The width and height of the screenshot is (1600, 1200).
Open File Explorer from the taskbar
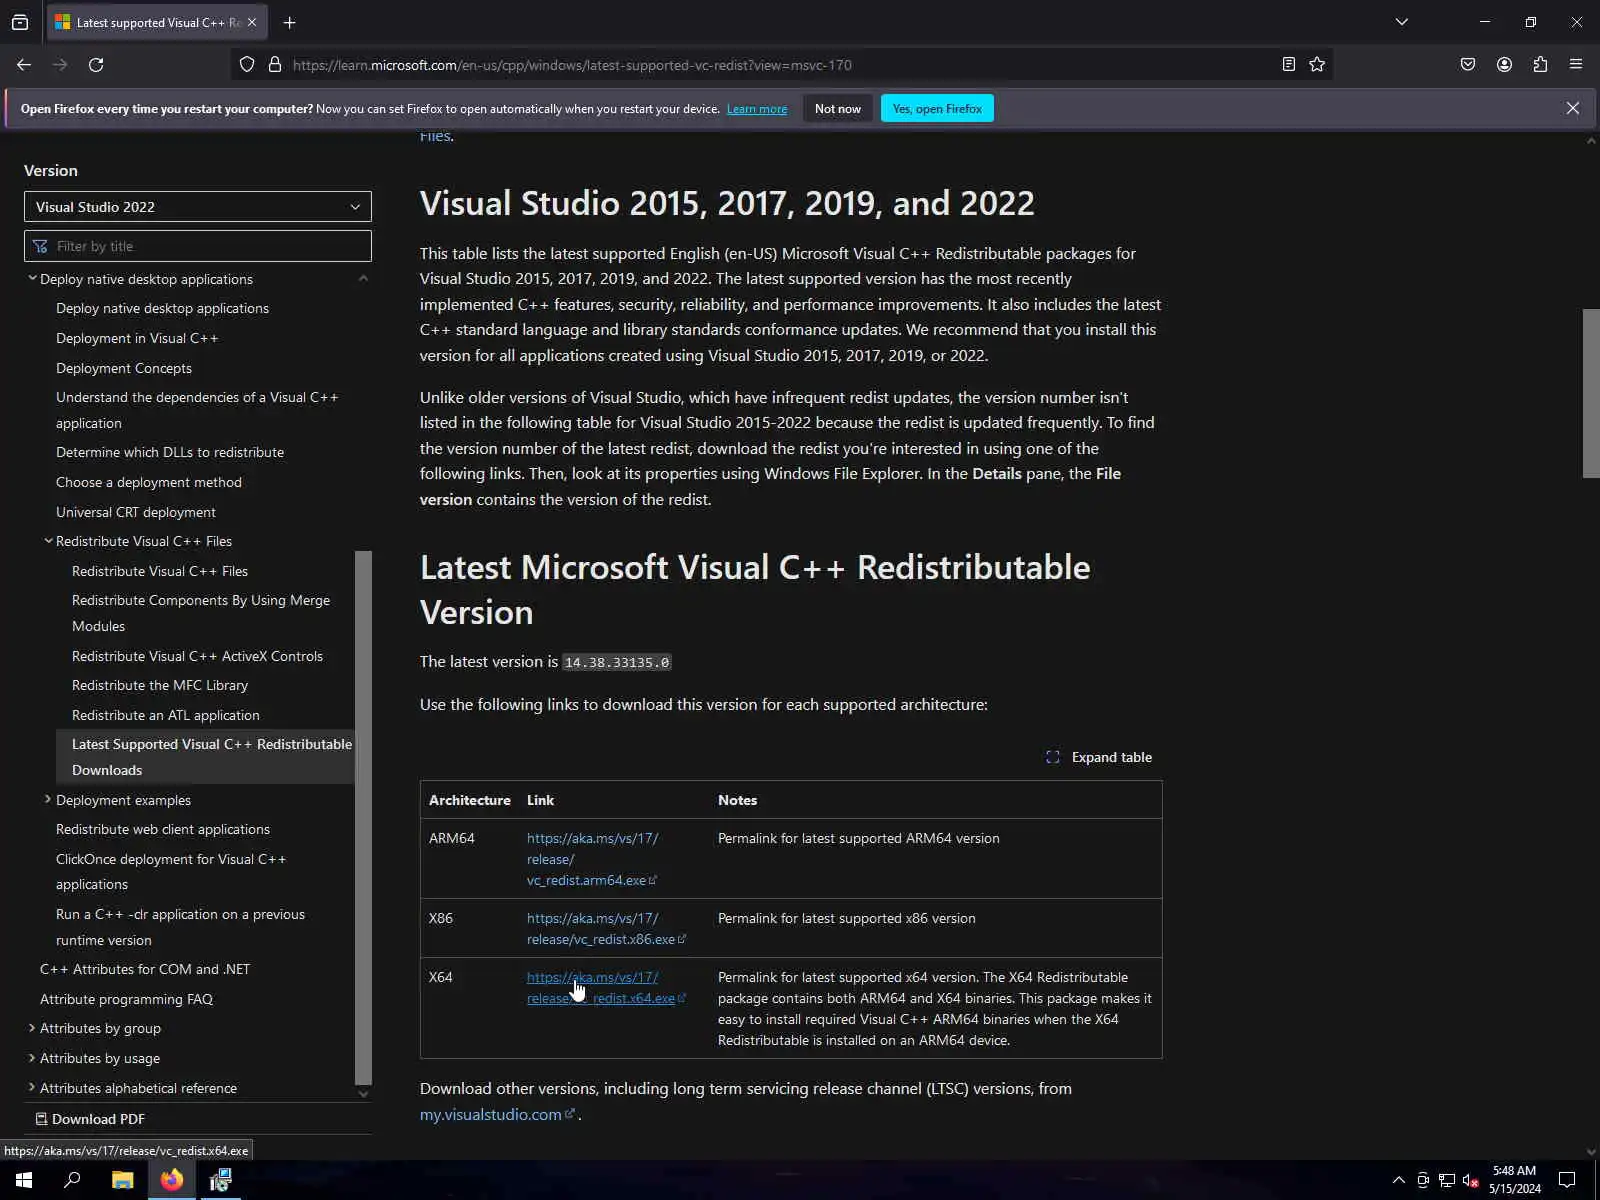coord(122,1180)
